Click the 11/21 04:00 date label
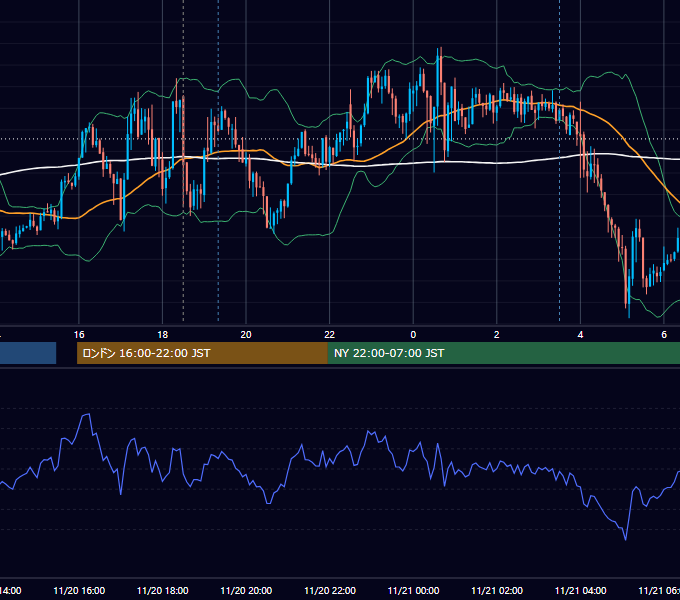The width and height of the screenshot is (680, 600). (x=581, y=591)
